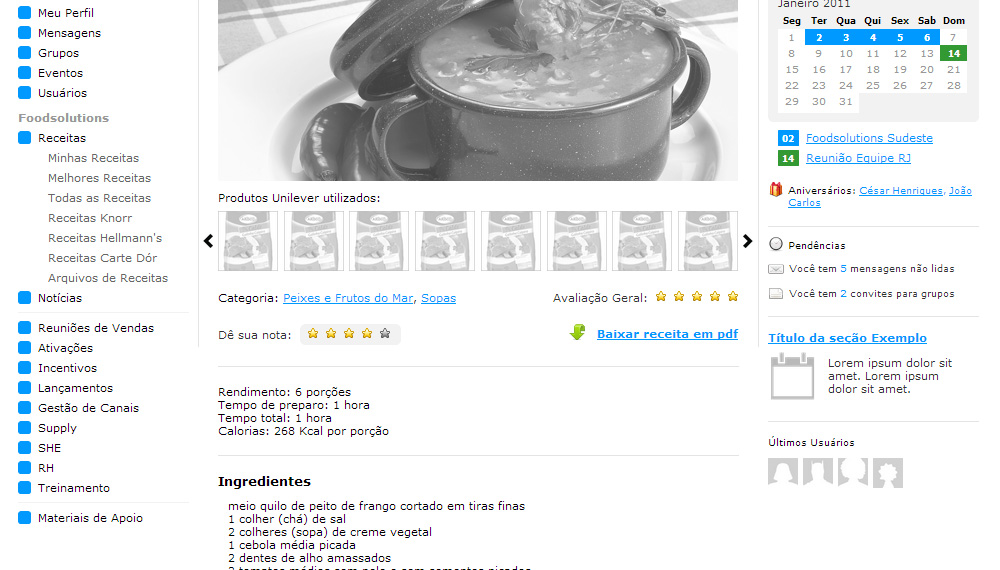Click the right arrow of products carousel
1000x570 pixels.
[x=747, y=241]
